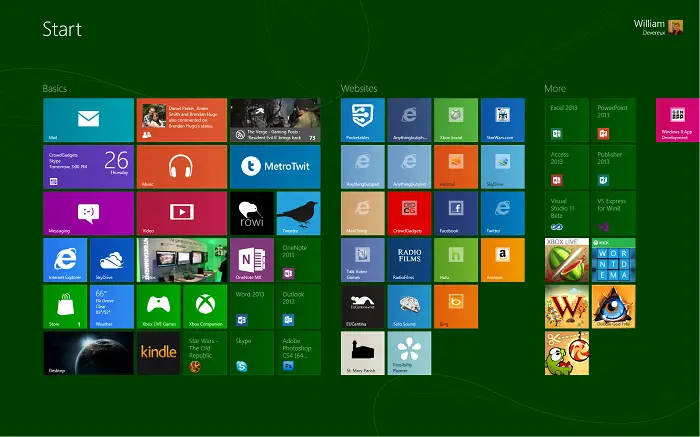Image resolution: width=700 pixels, height=437 pixels.
Task: Open the OneNote MX tile
Action: 252,260
